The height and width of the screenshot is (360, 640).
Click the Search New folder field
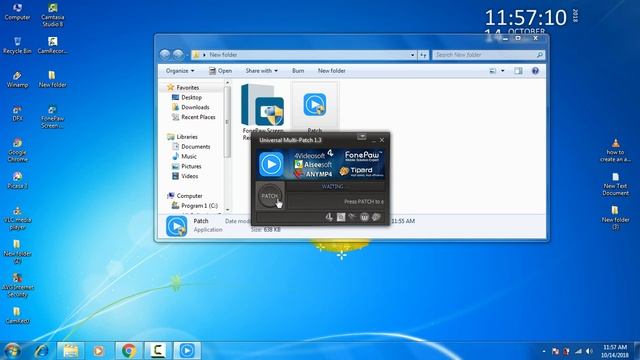coord(488,55)
